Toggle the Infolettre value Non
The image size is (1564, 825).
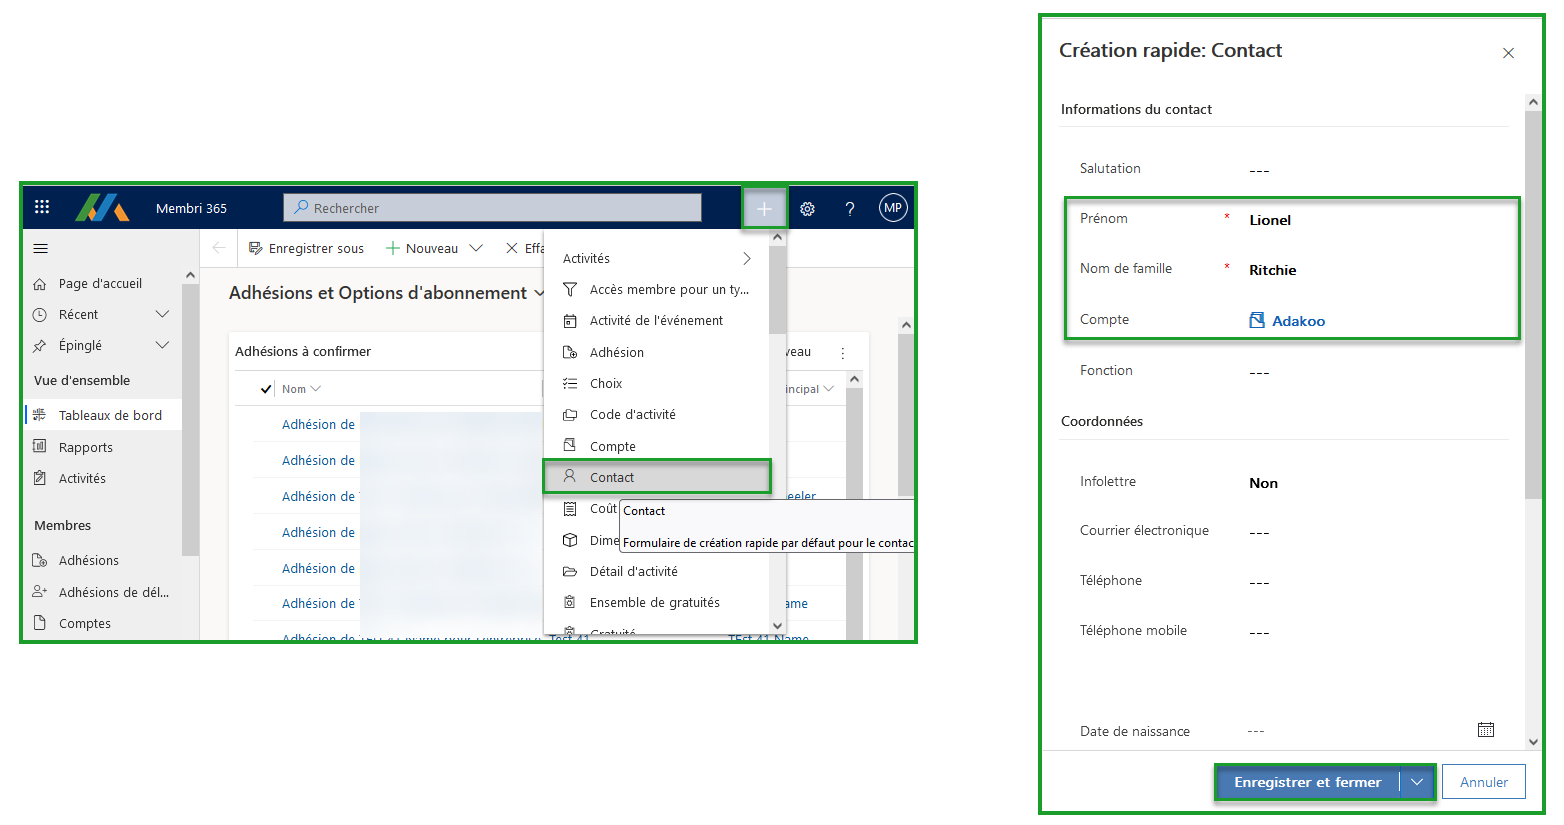pos(1263,483)
